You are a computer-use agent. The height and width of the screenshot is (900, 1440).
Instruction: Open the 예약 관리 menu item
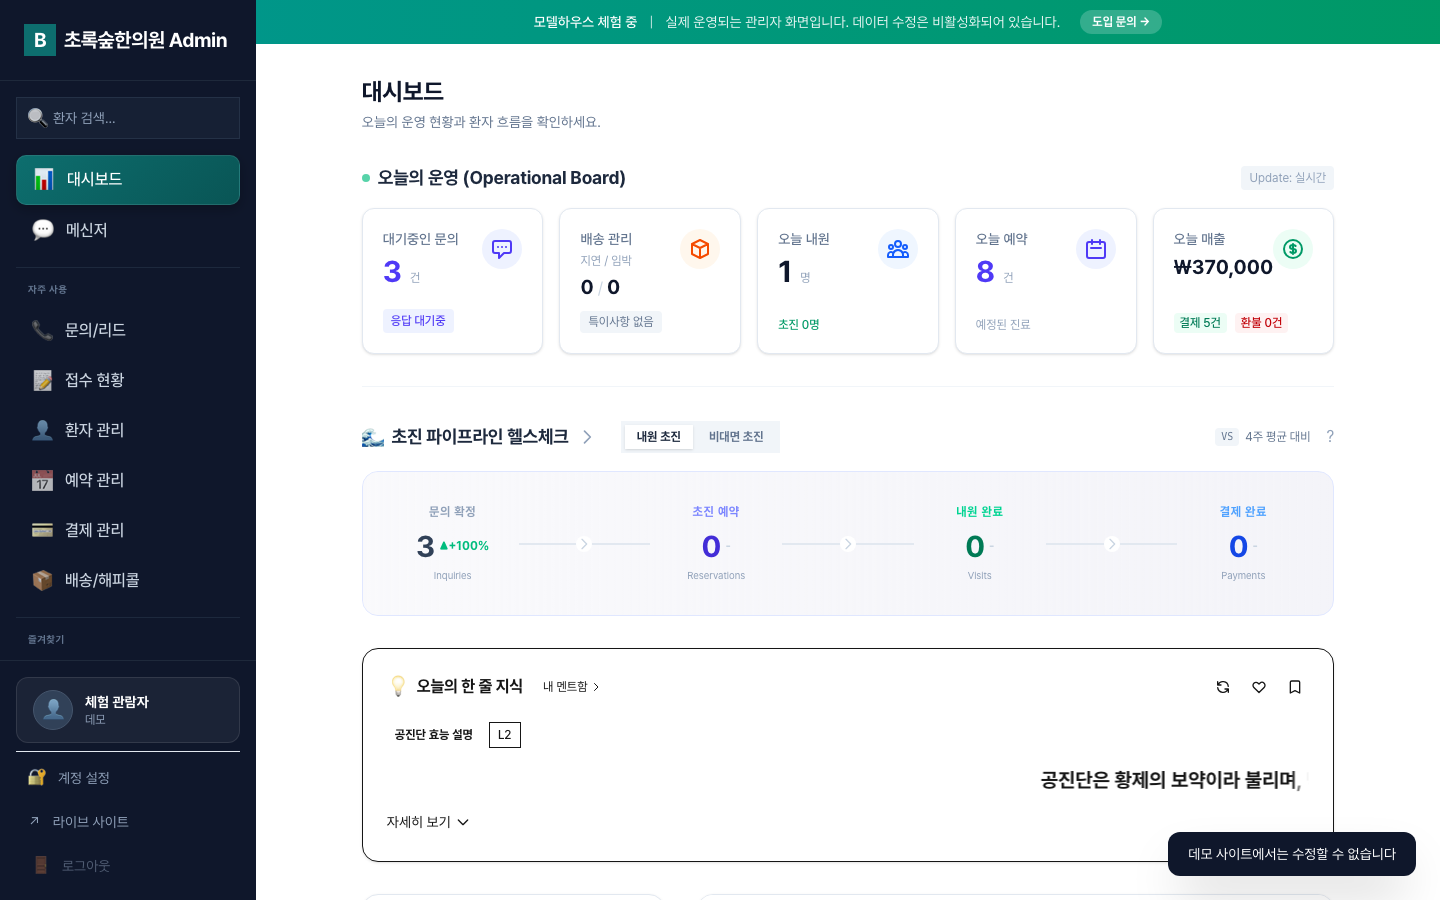[128, 480]
